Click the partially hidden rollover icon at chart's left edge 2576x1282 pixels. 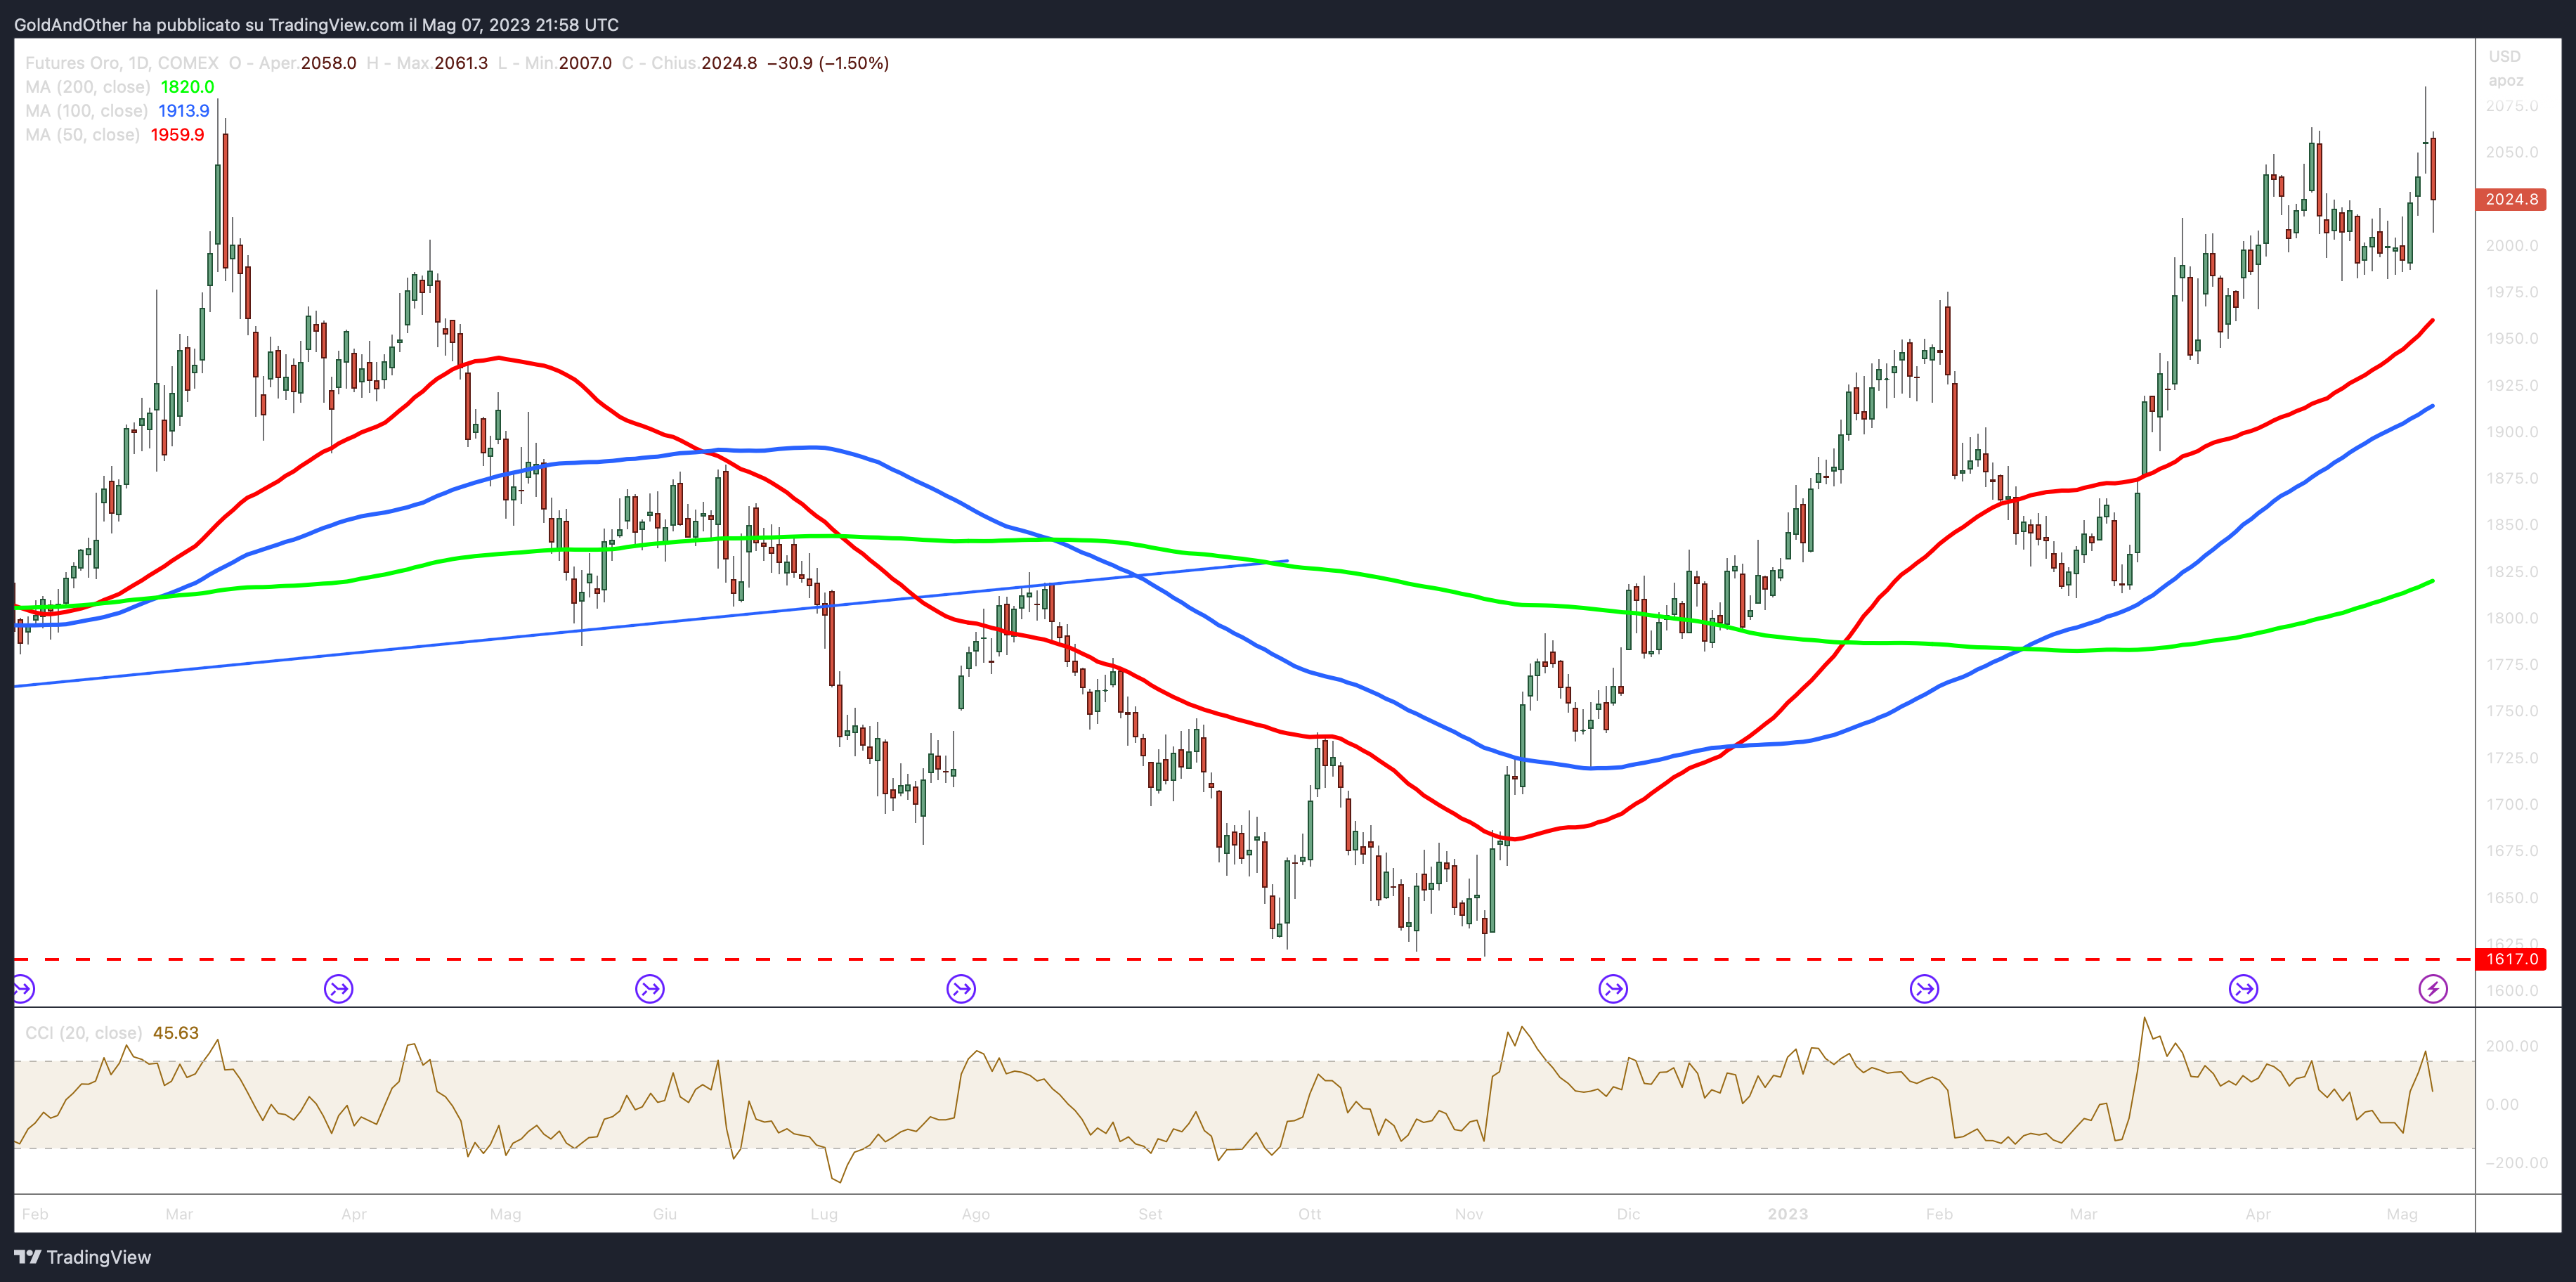[23, 989]
